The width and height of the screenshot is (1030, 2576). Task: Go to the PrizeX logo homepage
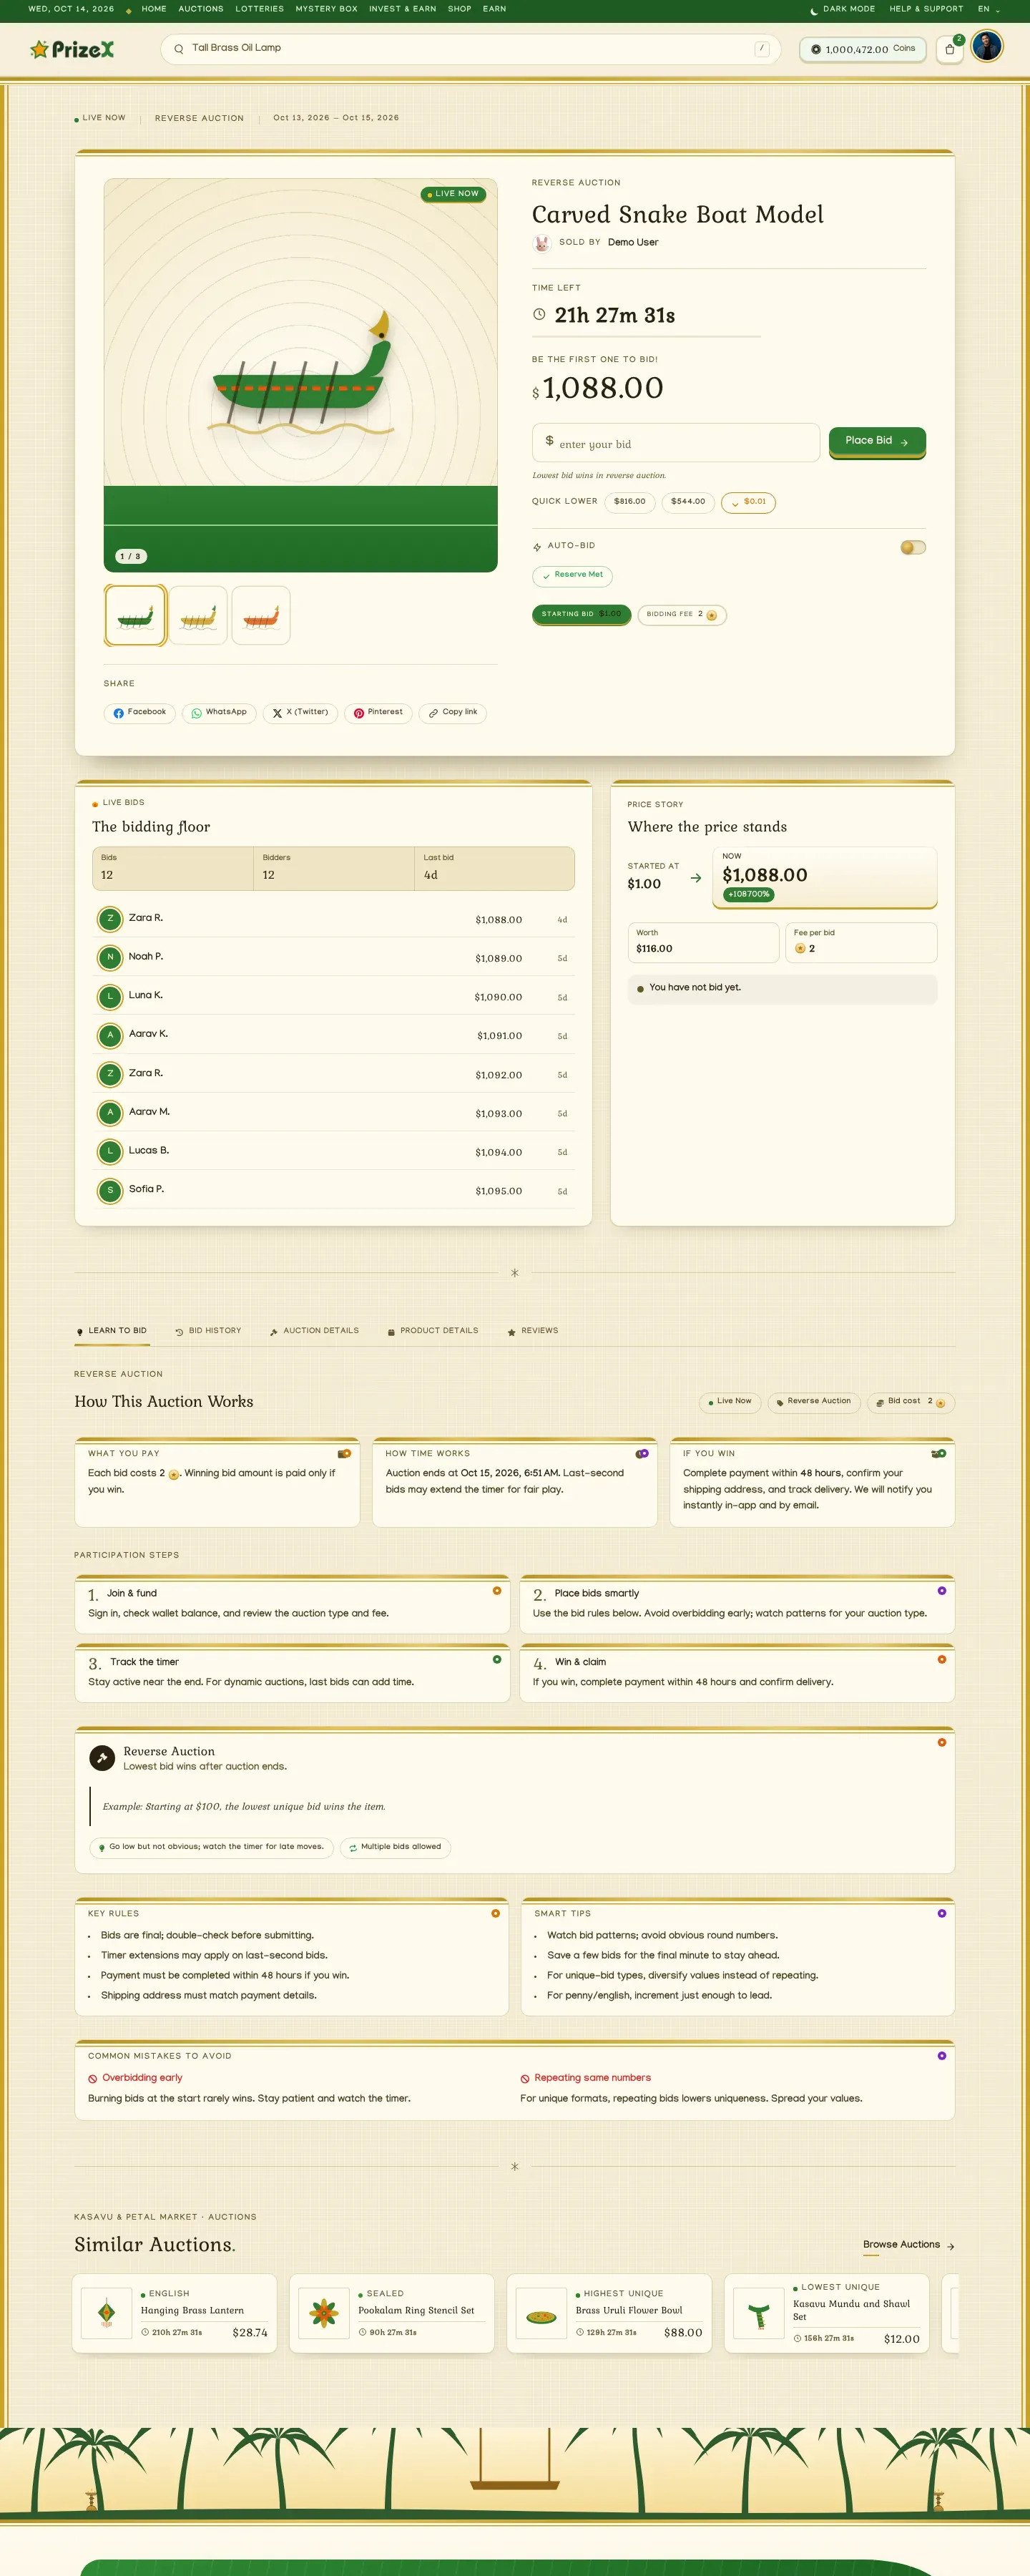coord(72,49)
